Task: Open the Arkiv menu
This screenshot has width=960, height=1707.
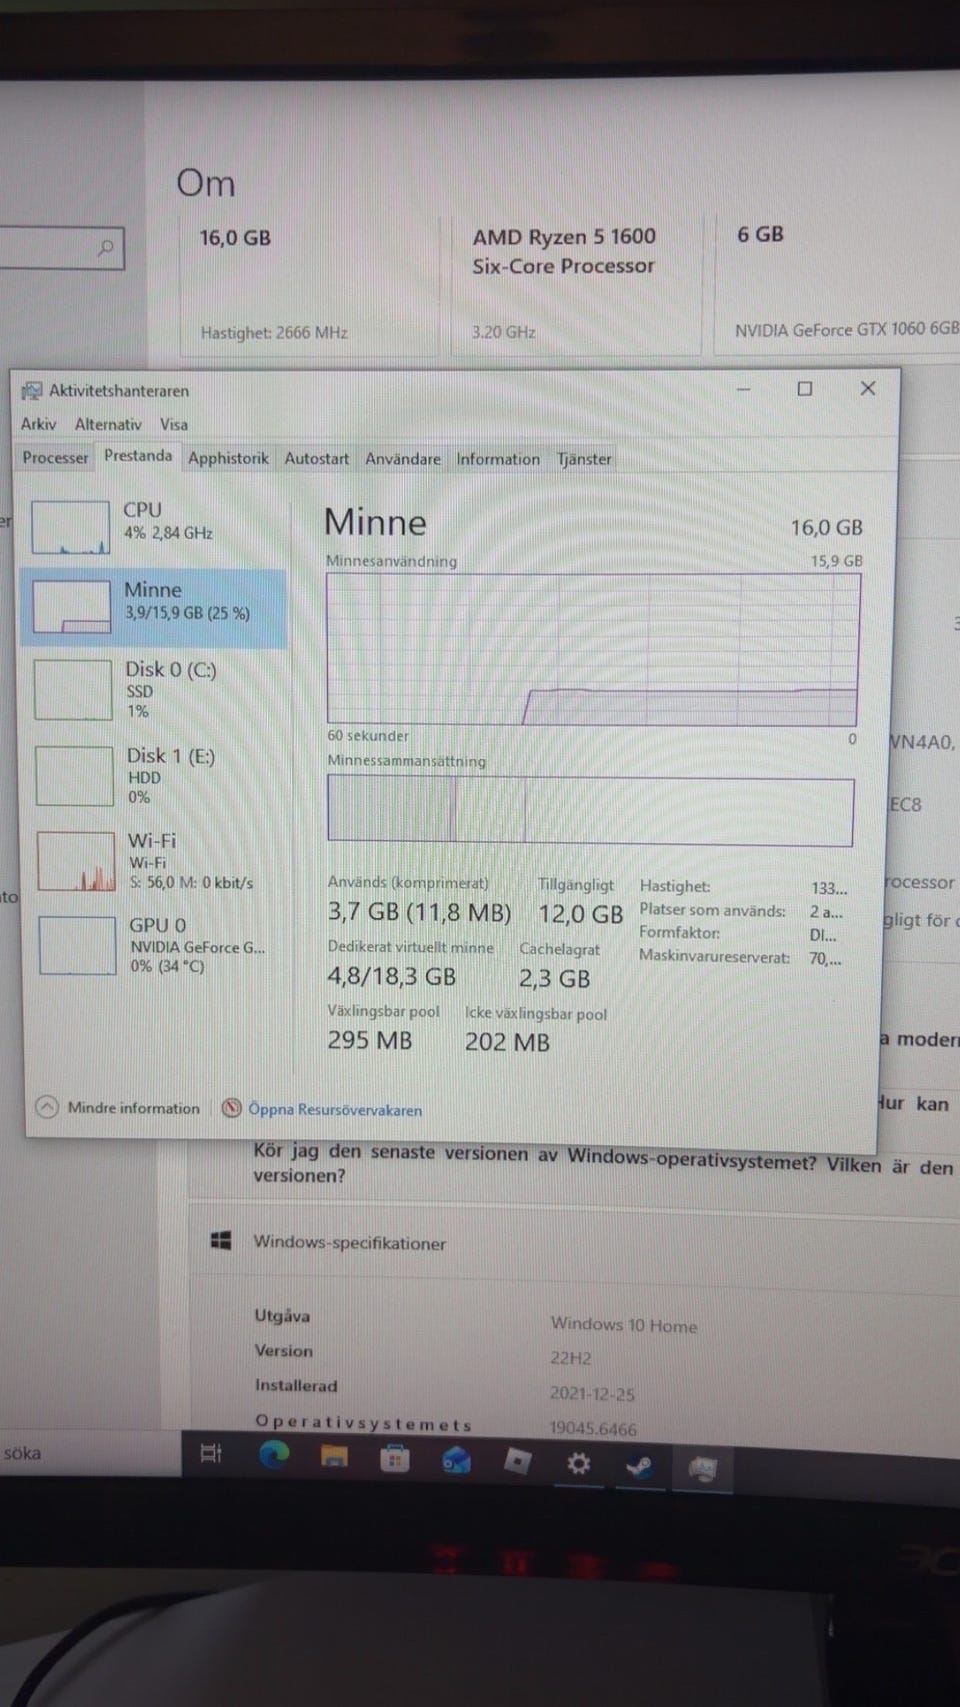Action: [x=38, y=424]
